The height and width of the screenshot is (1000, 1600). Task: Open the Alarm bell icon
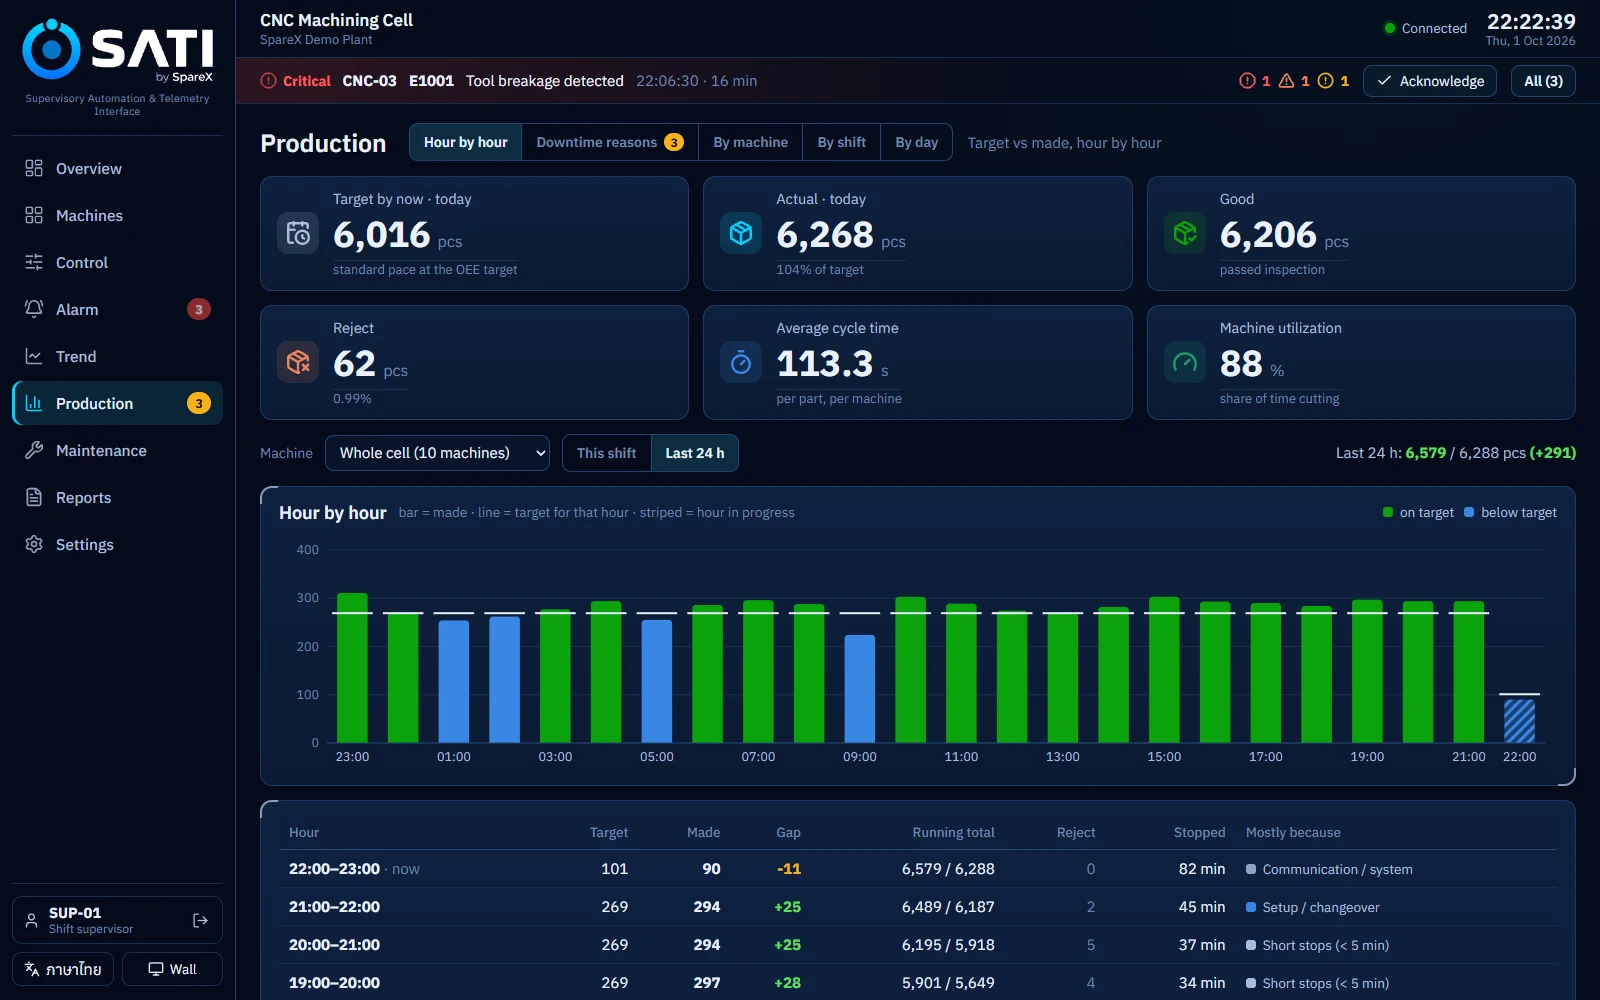coord(34,309)
